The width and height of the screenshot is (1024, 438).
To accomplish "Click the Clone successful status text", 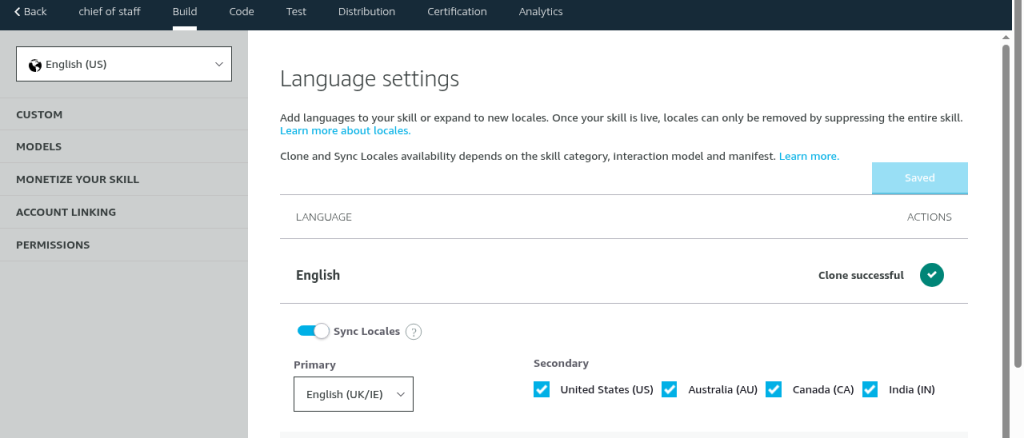I will tap(861, 275).
